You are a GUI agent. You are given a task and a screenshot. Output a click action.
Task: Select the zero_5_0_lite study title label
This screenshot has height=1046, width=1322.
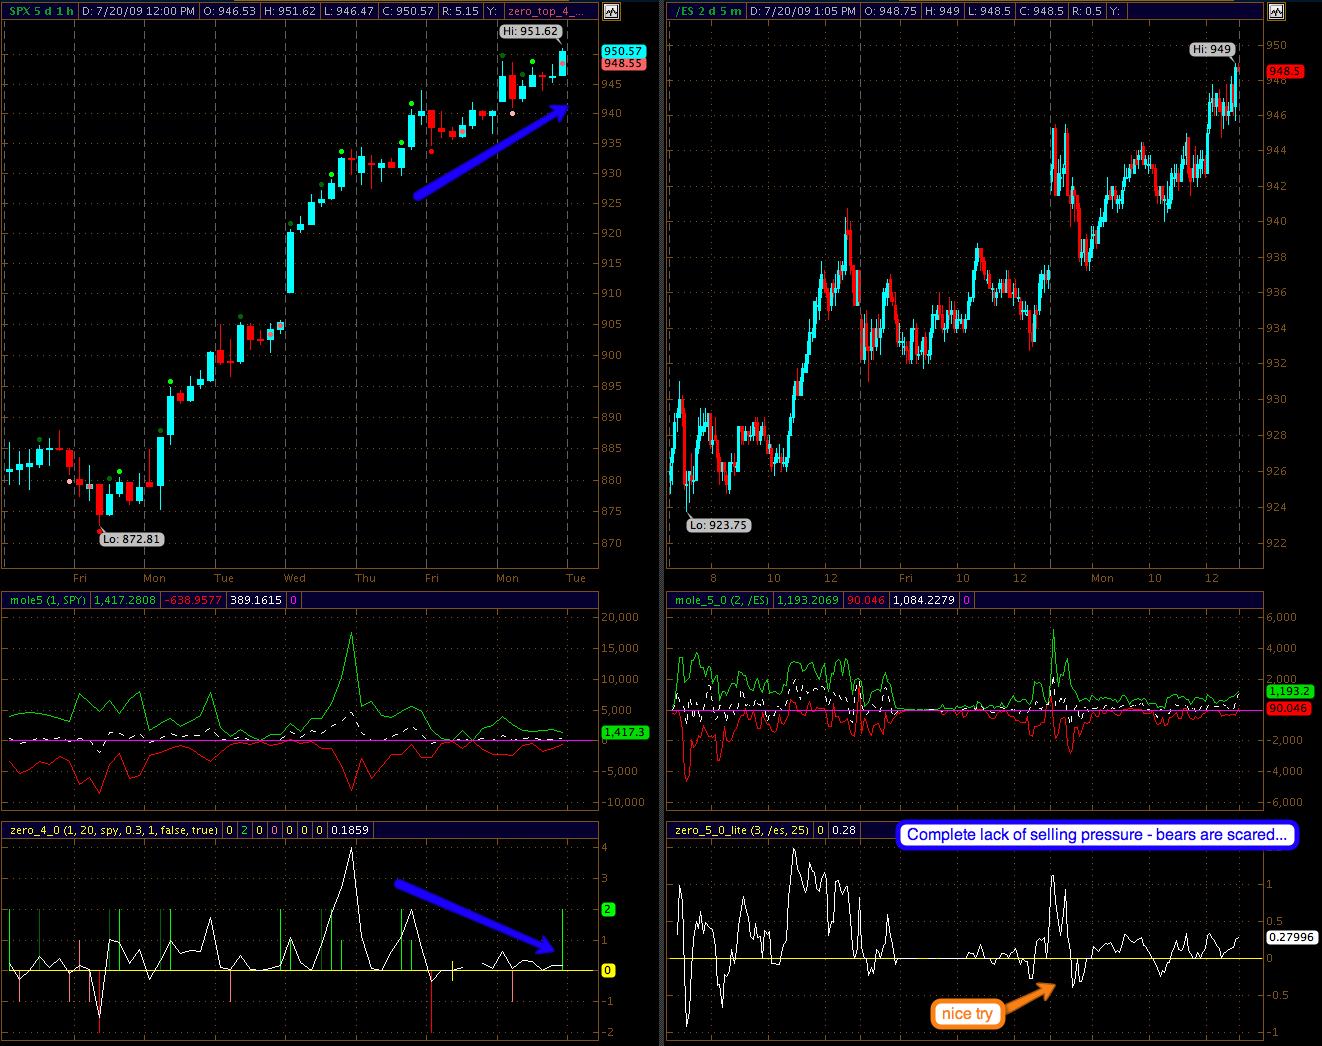tap(741, 830)
